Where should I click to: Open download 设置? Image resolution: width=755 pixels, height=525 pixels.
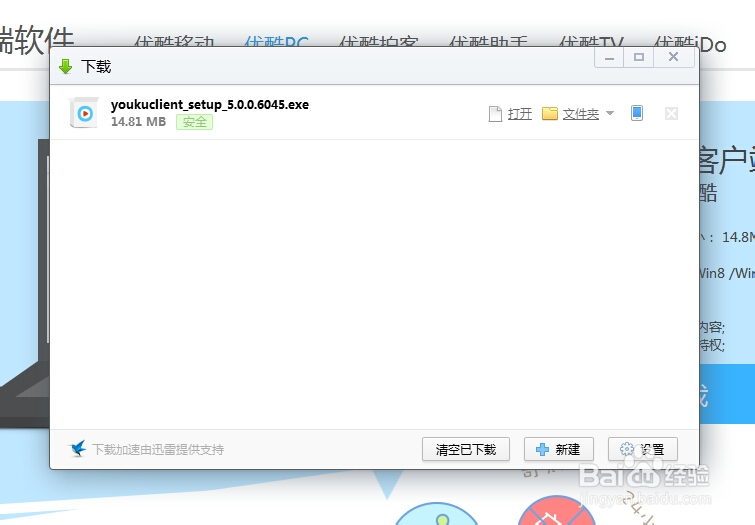pos(643,449)
